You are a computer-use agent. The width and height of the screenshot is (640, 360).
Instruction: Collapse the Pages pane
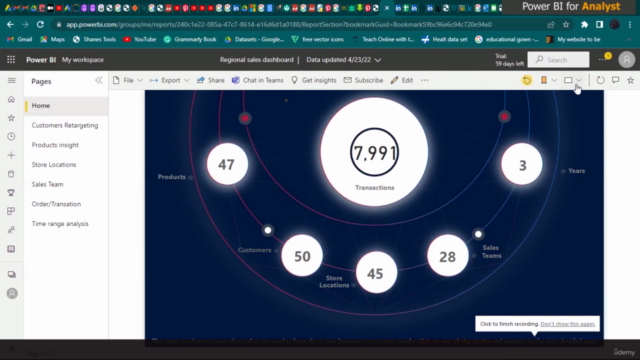pyautogui.click(x=99, y=80)
